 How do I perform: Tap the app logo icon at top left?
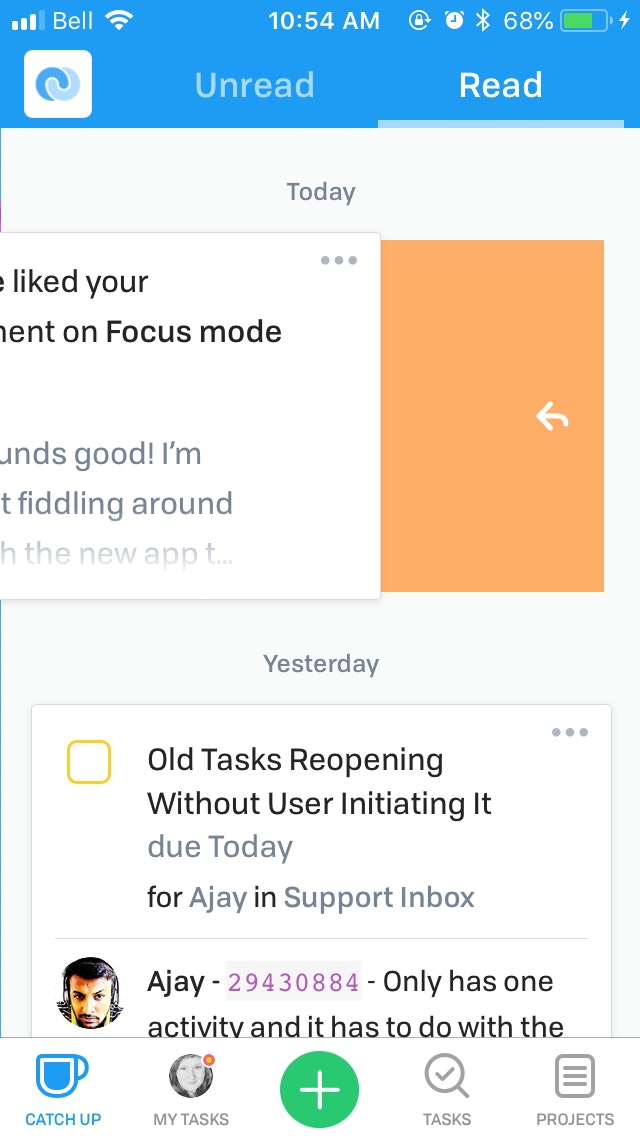(x=58, y=84)
